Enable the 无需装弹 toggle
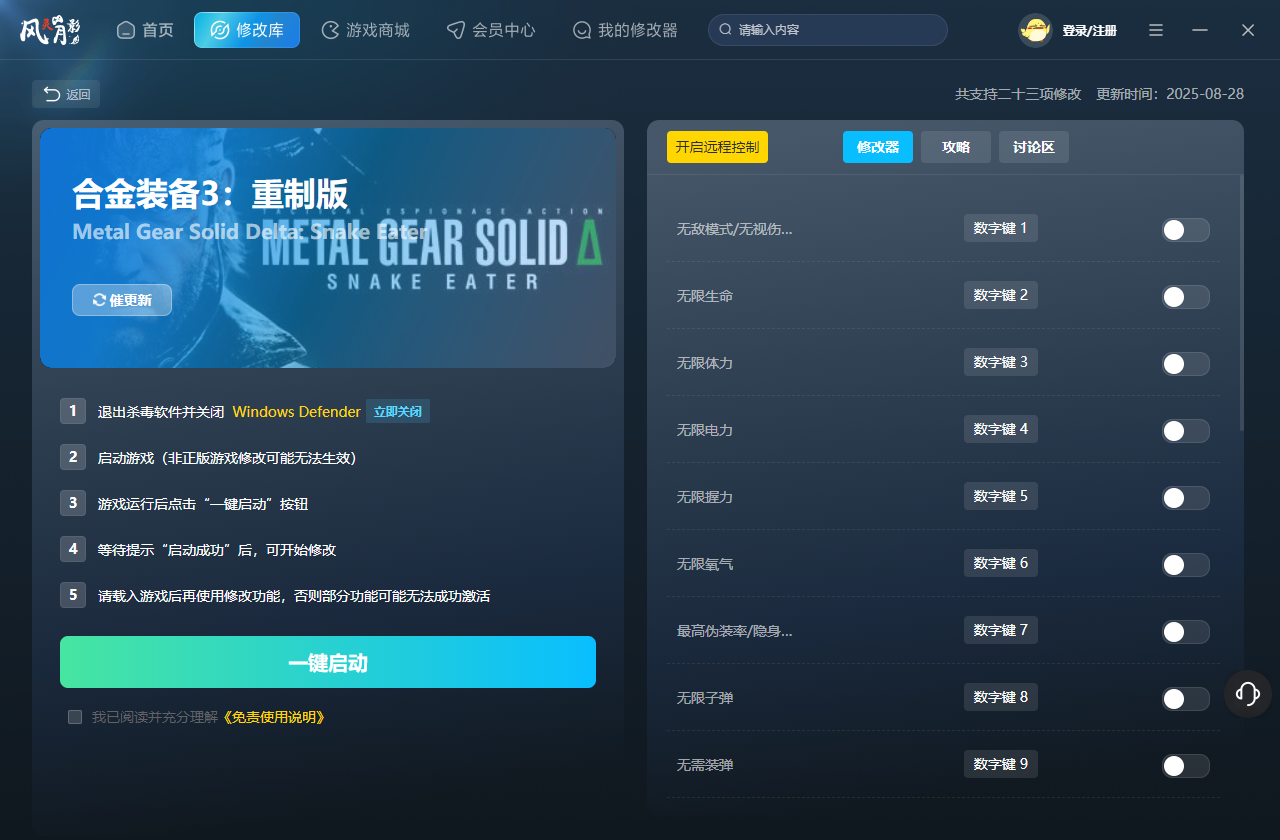The width and height of the screenshot is (1280, 840). pyautogui.click(x=1186, y=766)
